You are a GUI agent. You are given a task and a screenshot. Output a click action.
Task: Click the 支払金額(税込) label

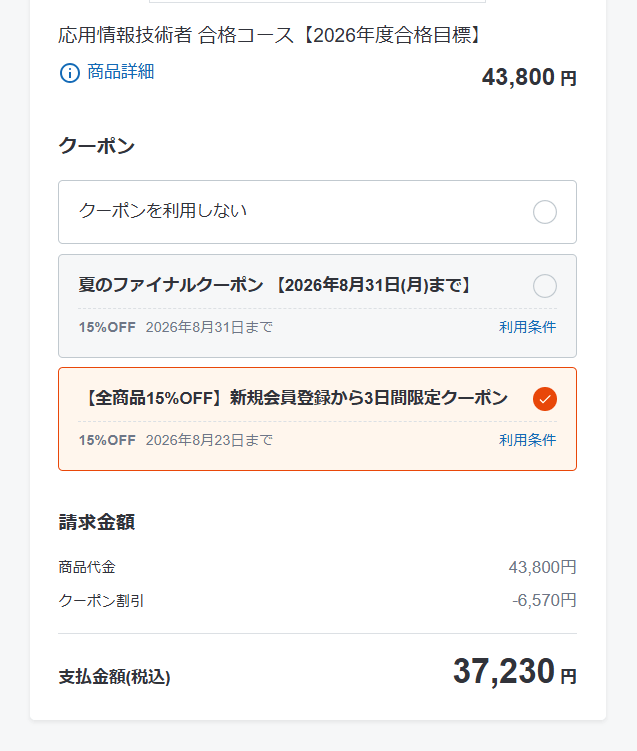coord(114,677)
